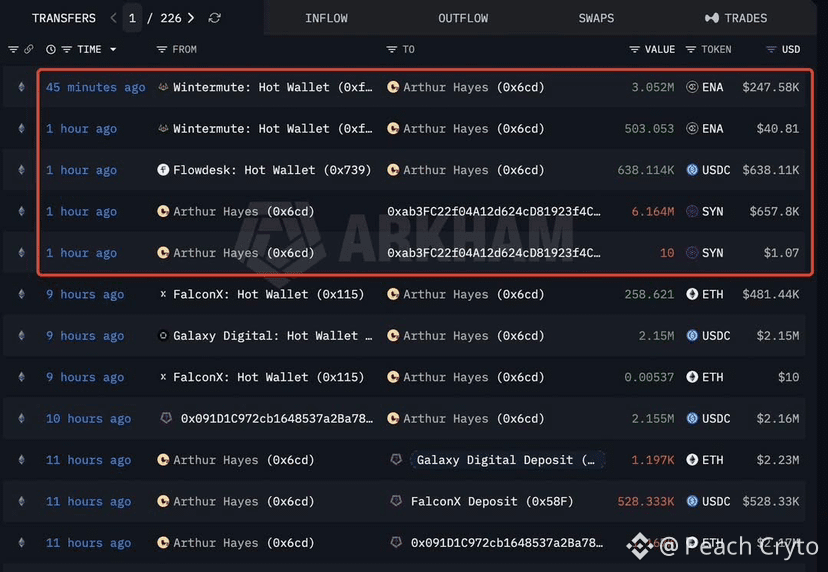Switch to the INFLOW tab

[326, 18]
